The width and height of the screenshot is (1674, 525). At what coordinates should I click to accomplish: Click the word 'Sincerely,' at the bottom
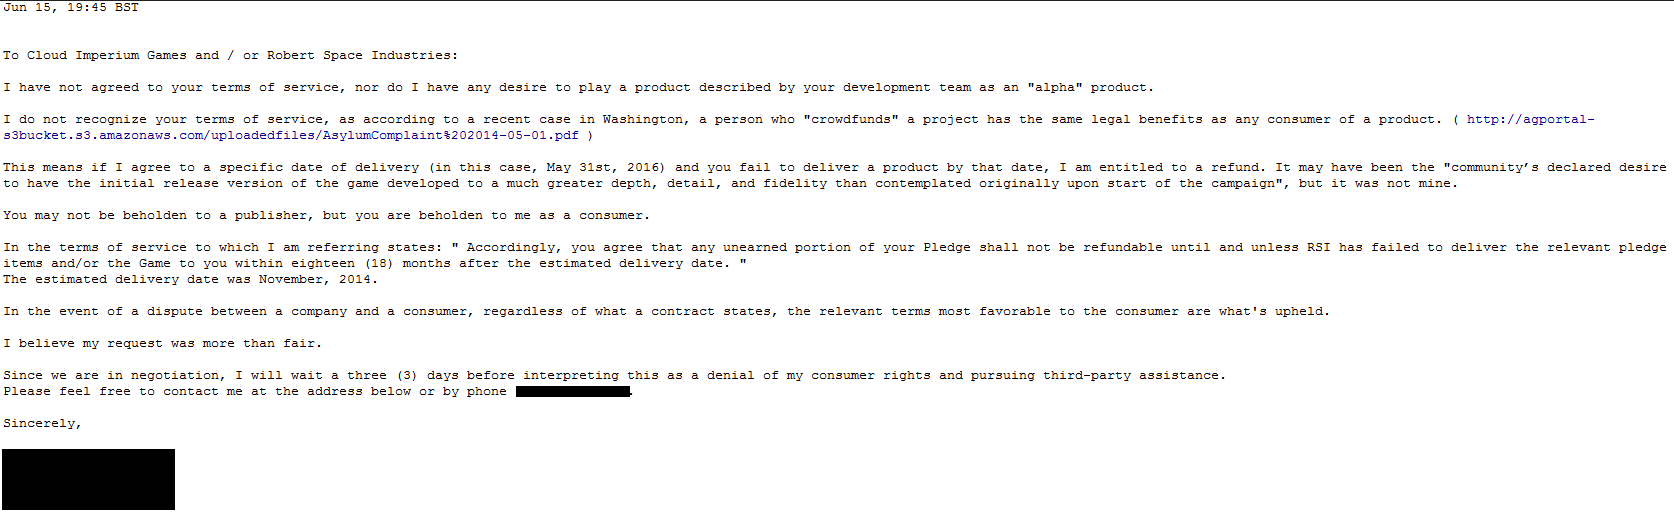click(42, 423)
